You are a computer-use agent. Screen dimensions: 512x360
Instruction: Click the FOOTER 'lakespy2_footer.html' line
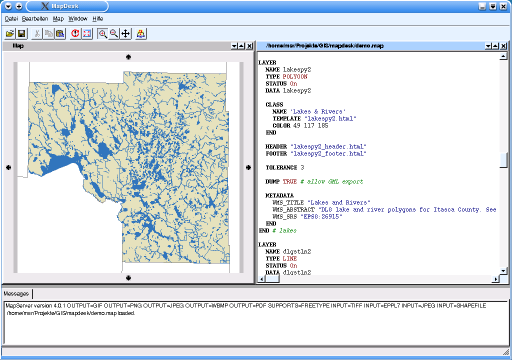[x=316, y=153]
